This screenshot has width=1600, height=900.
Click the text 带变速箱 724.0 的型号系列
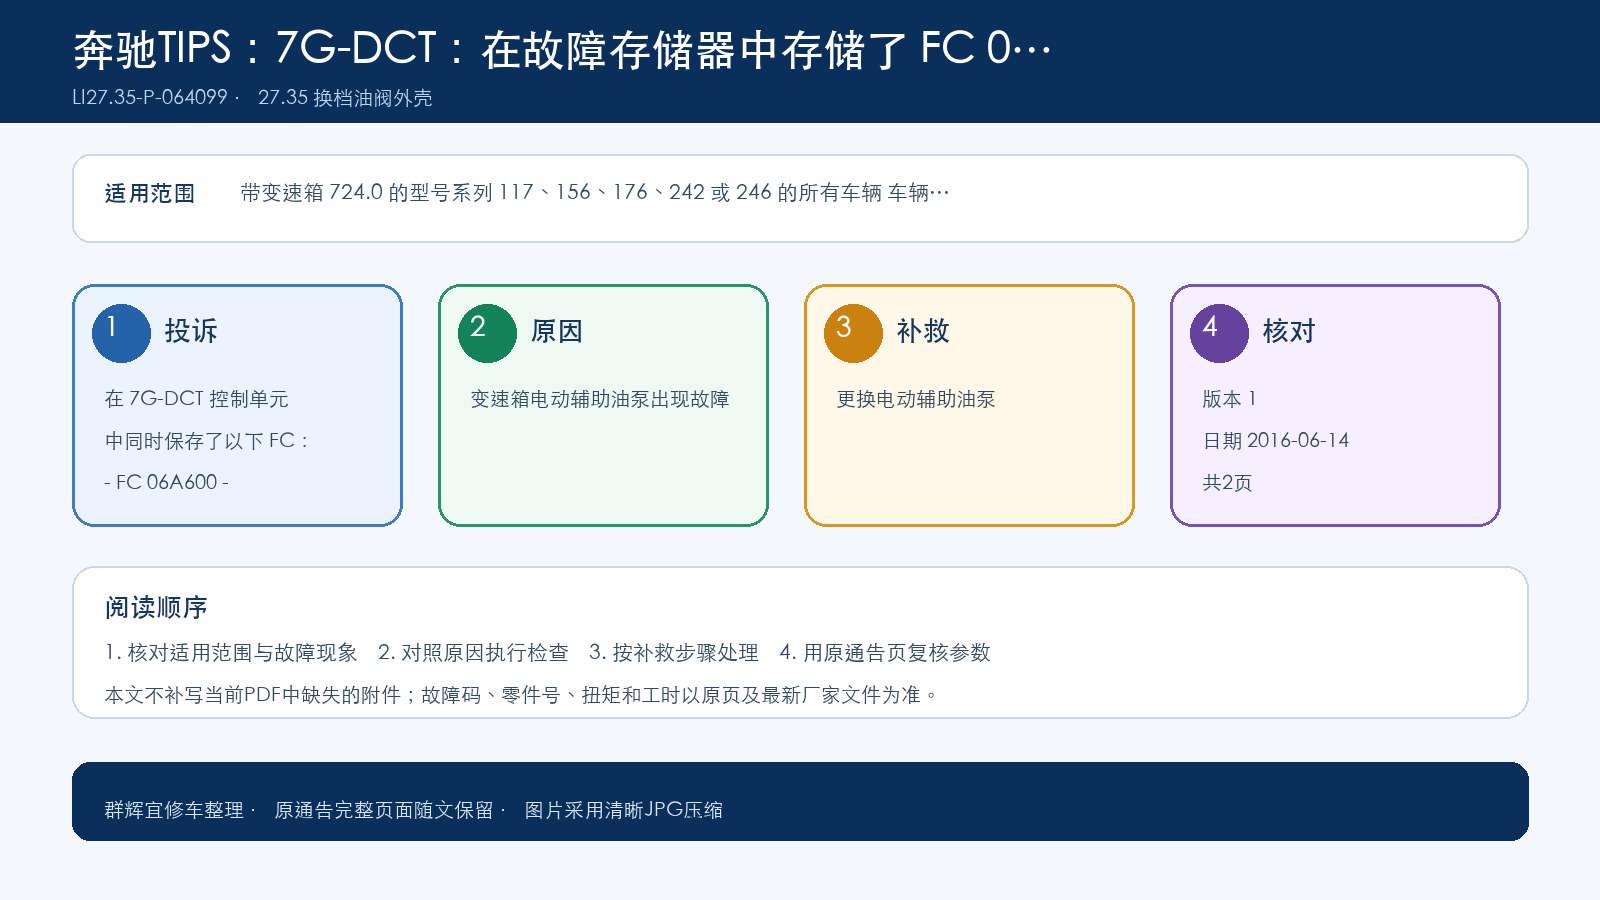367,192
